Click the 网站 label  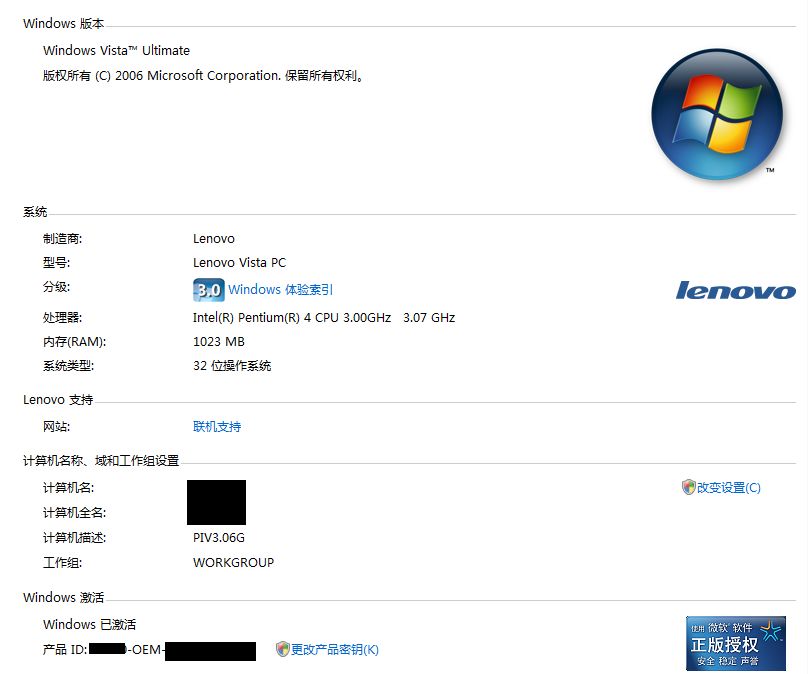tap(57, 427)
